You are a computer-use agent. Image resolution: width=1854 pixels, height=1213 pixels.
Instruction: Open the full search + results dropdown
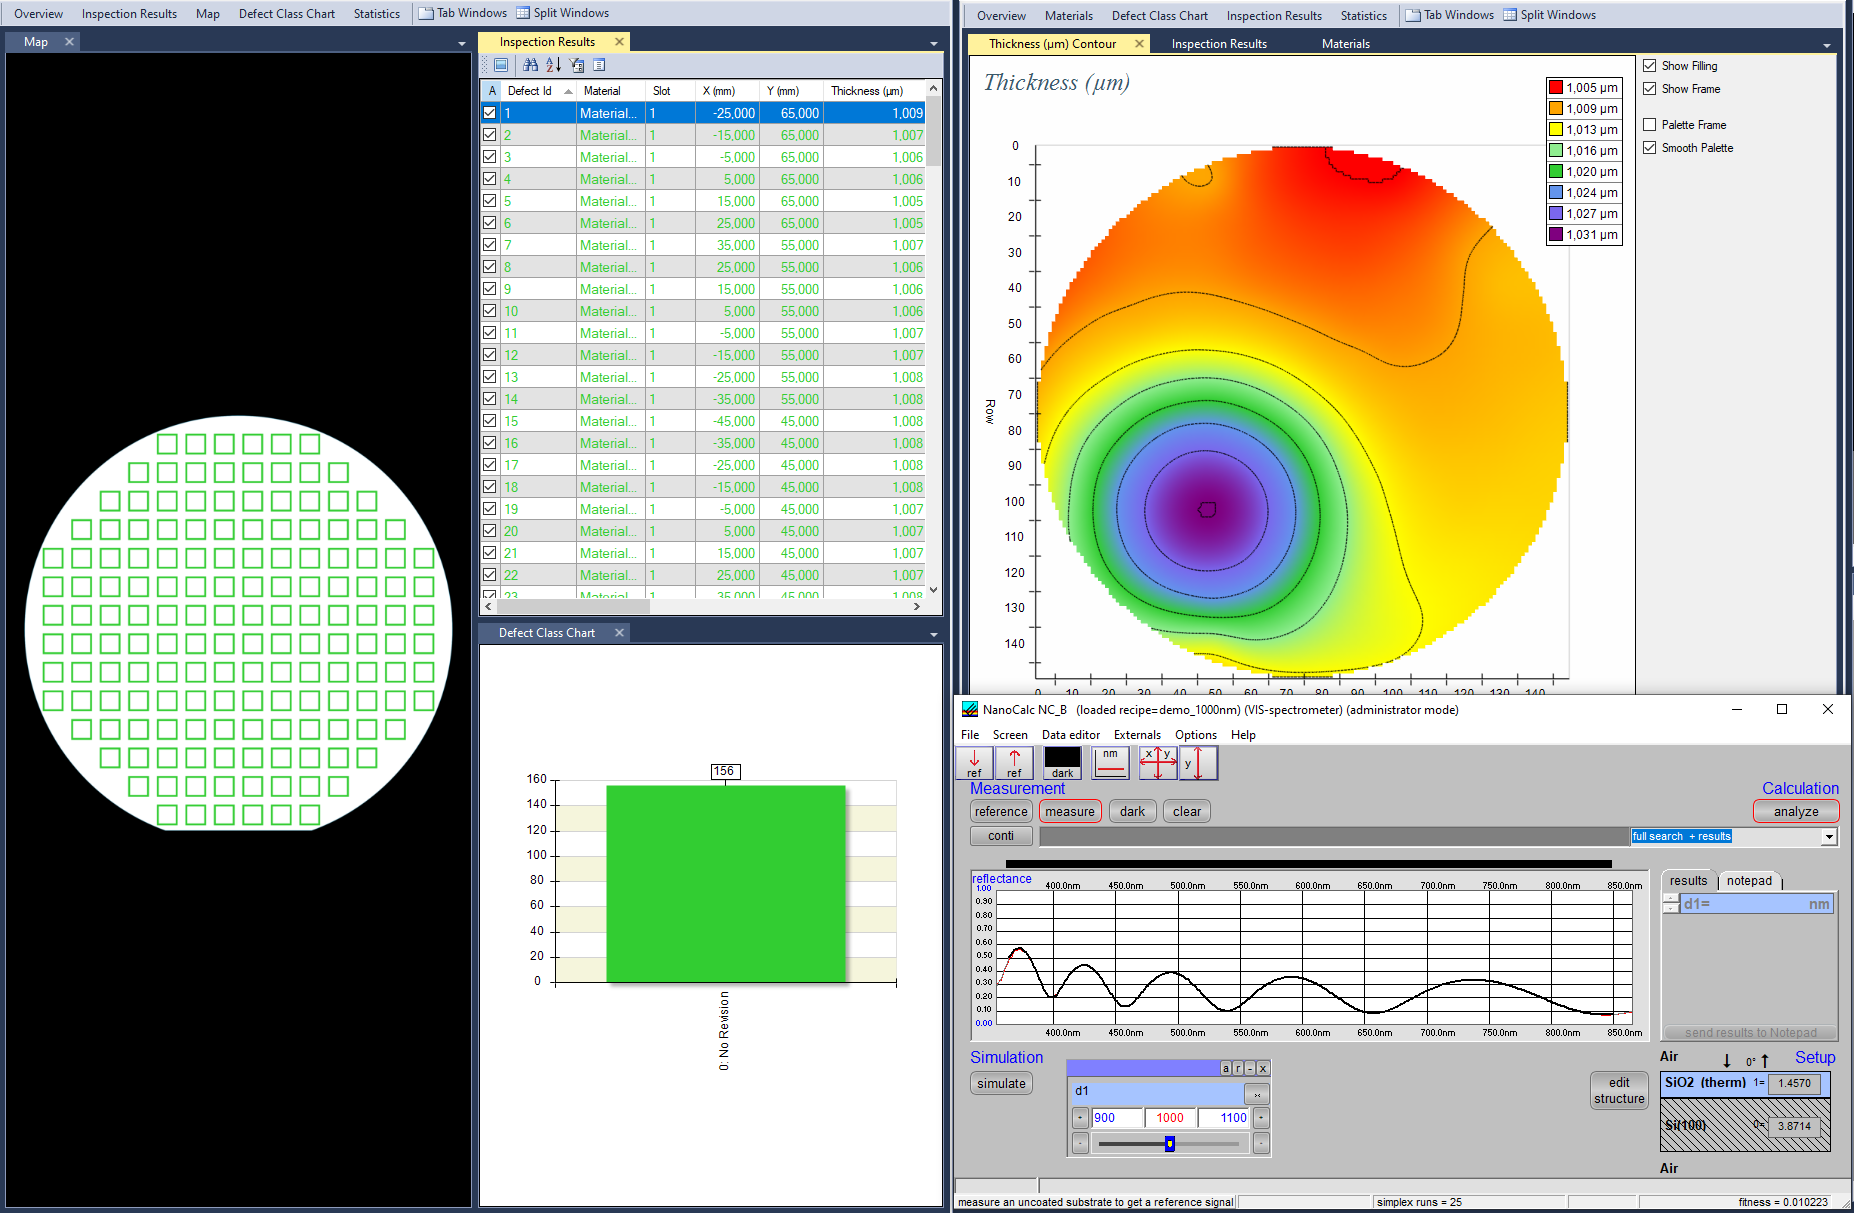(x=1829, y=837)
